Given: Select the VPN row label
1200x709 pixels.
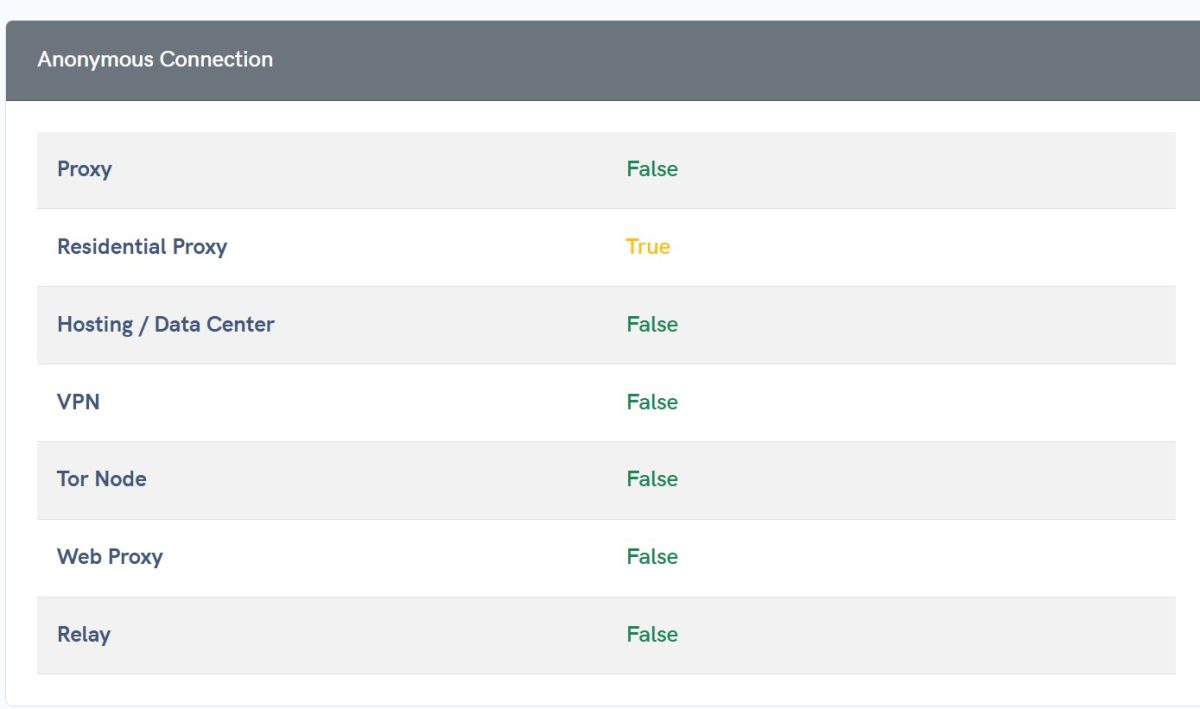Looking at the screenshot, I should point(78,402).
